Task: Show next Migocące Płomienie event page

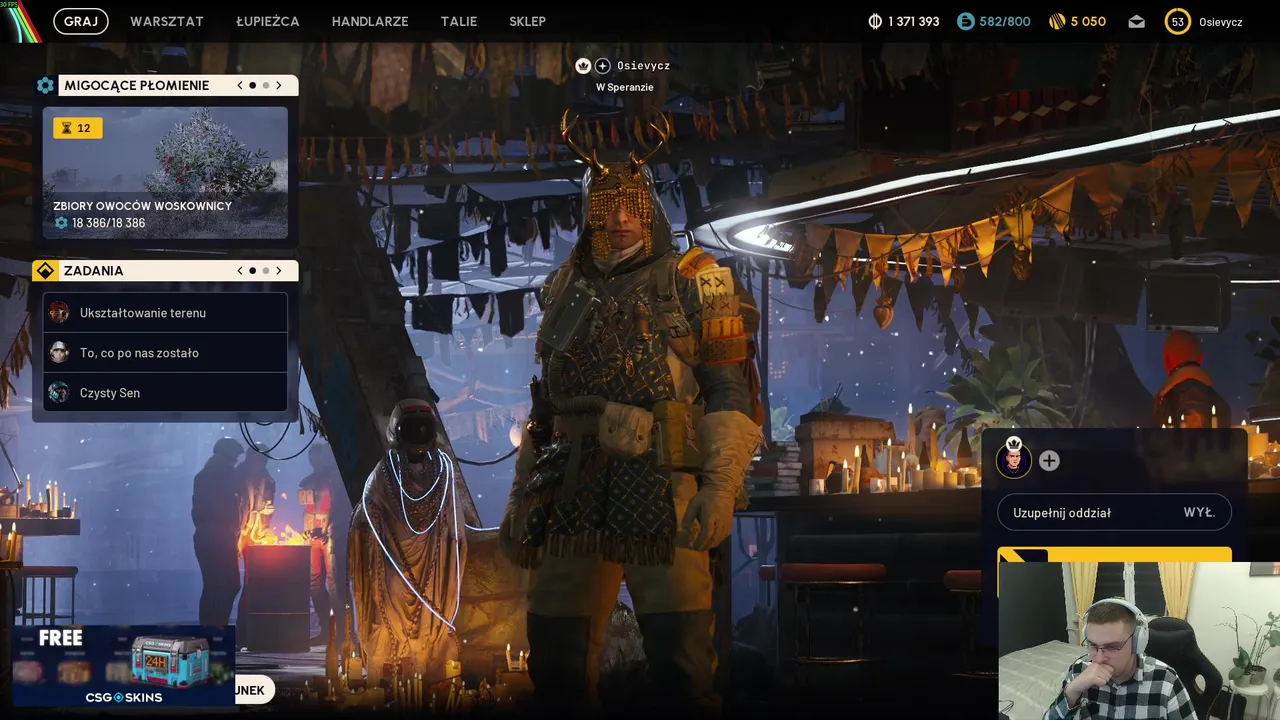Action: [x=279, y=86]
